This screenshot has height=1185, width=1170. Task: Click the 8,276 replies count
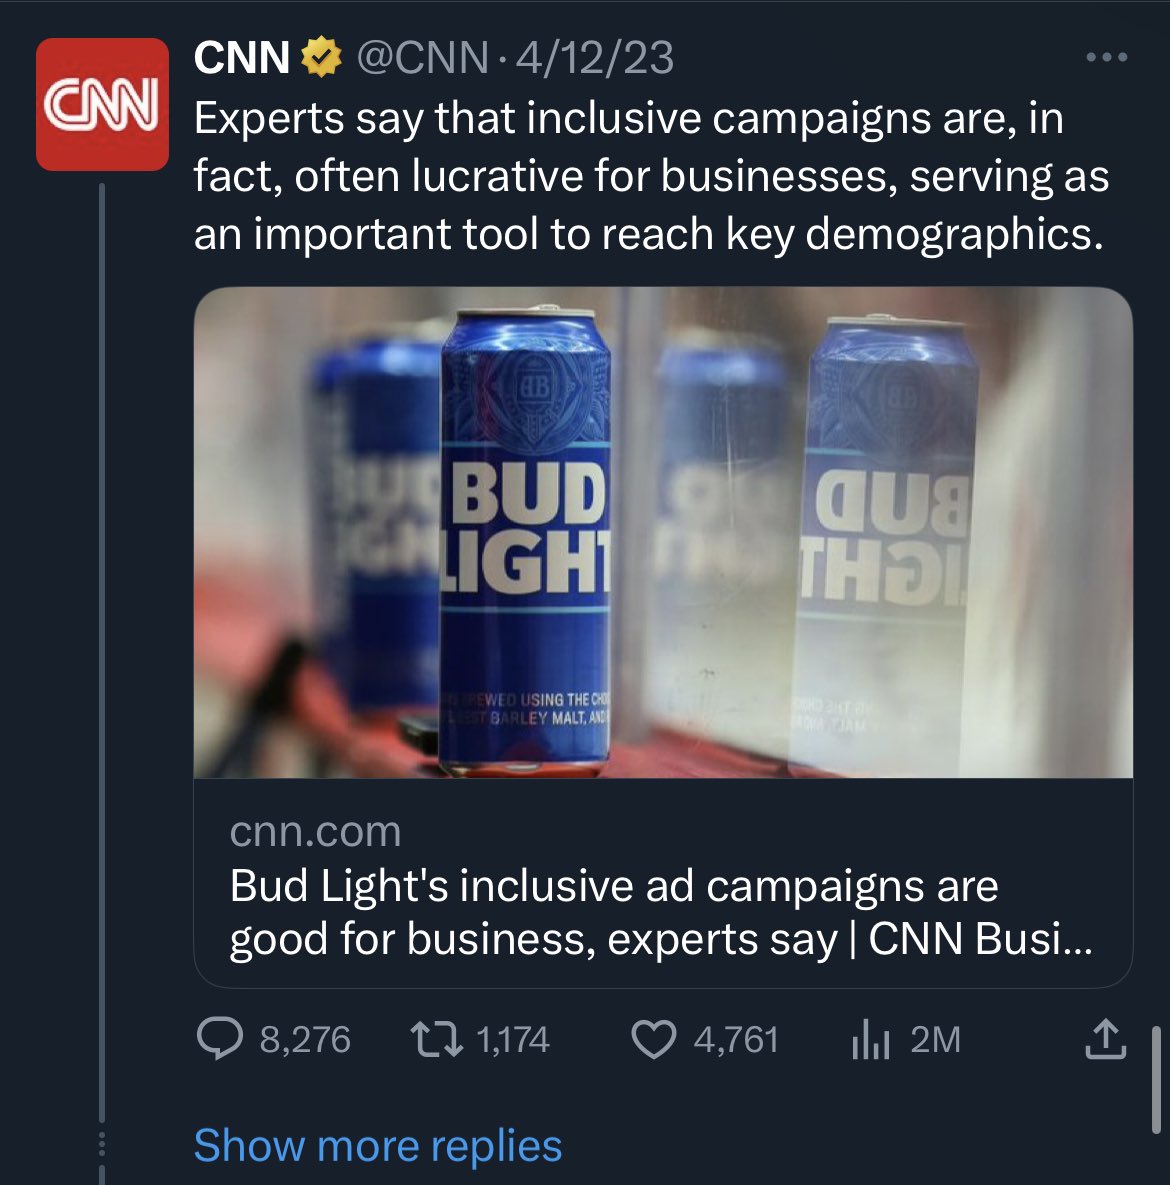[305, 1040]
